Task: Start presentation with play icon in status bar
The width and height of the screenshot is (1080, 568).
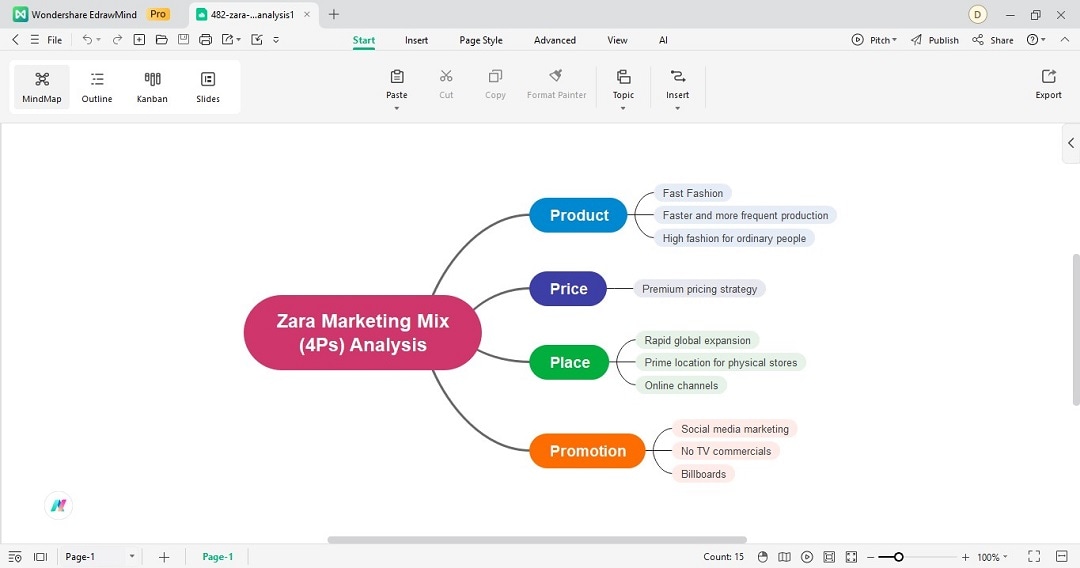Action: [807, 557]
